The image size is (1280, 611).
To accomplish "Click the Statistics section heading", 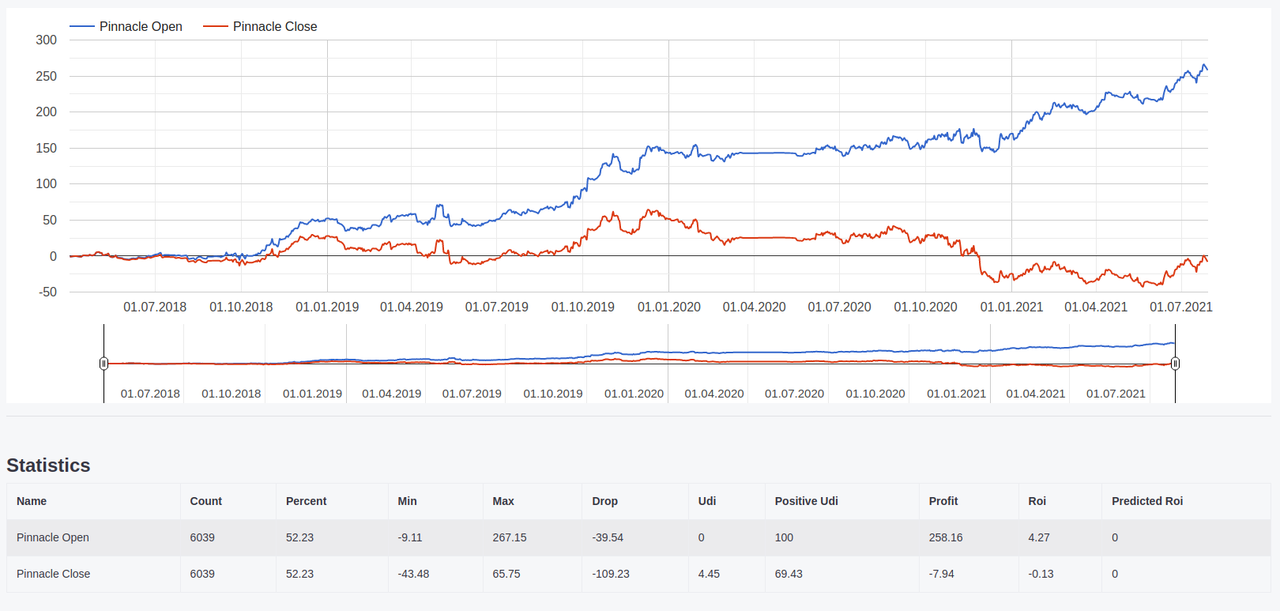I will click(x=49, y=465).
